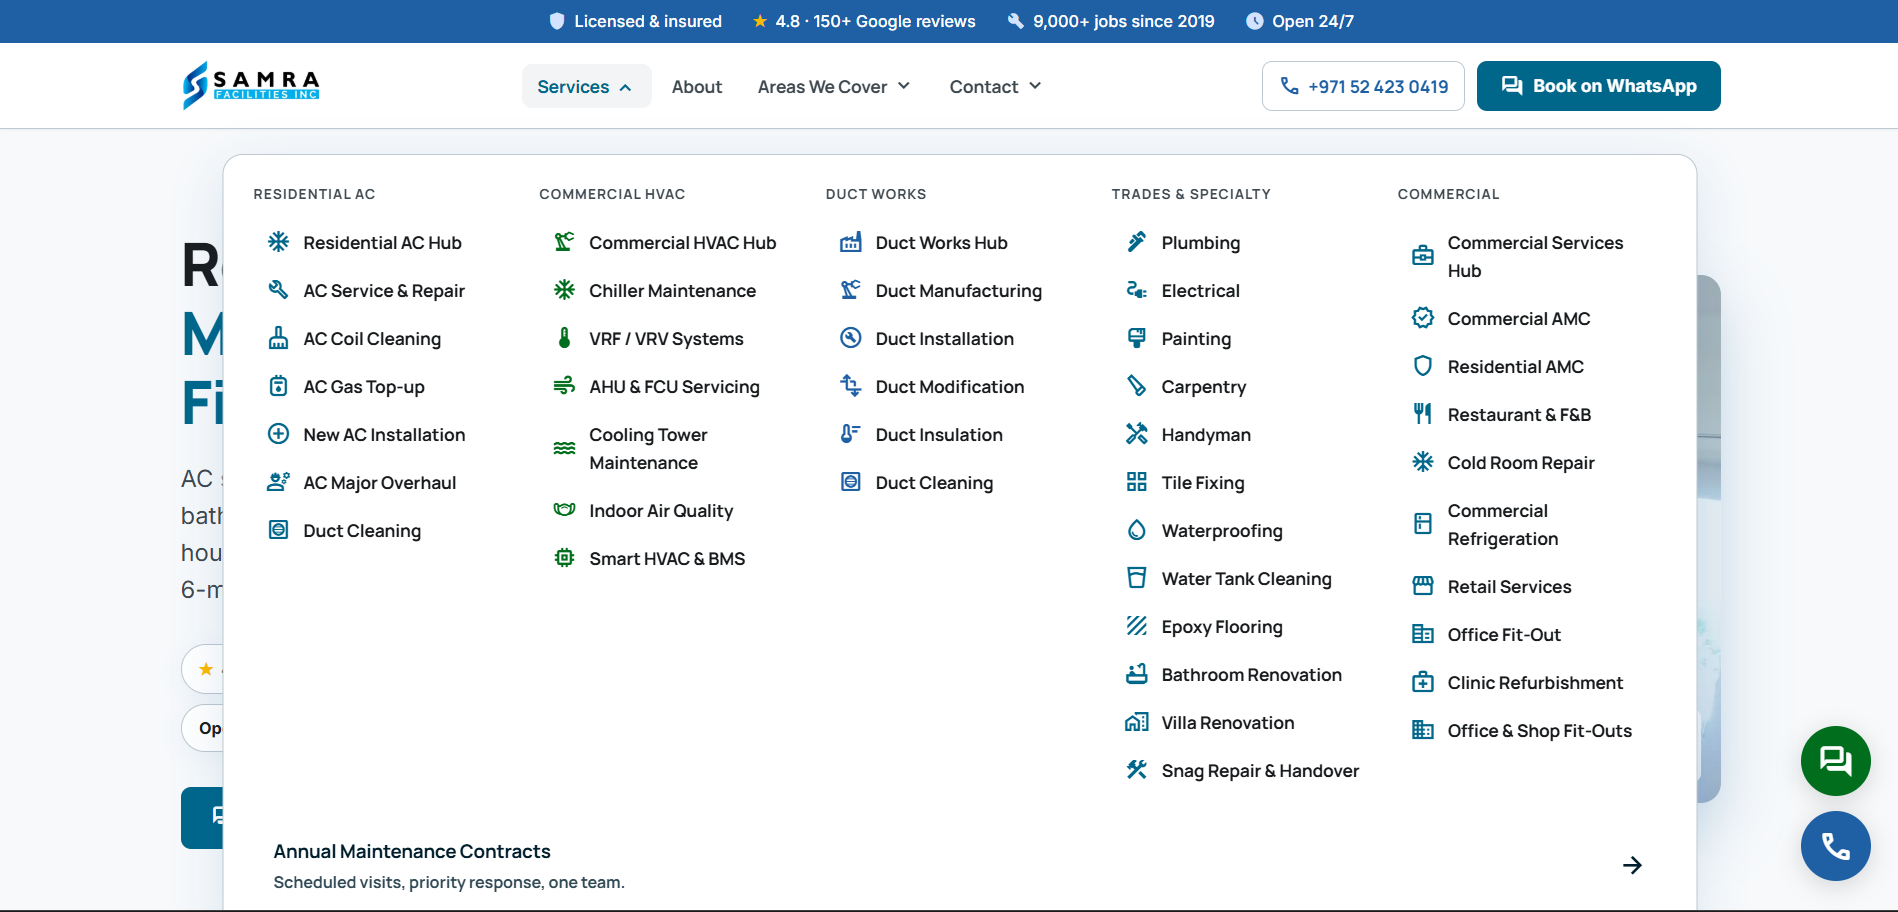Click the blue floating phone call icon
Screen dimensions: 1898x912
1835,846
